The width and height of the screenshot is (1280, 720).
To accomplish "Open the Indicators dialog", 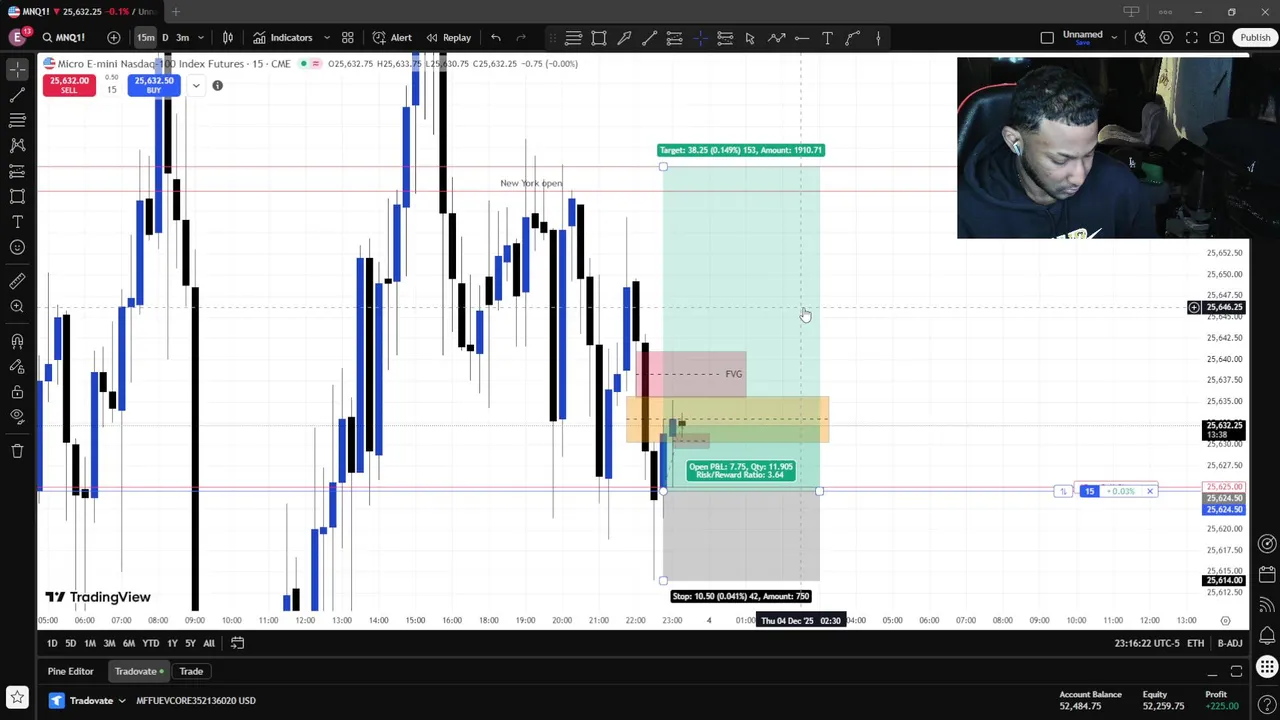I will (283, 37).
